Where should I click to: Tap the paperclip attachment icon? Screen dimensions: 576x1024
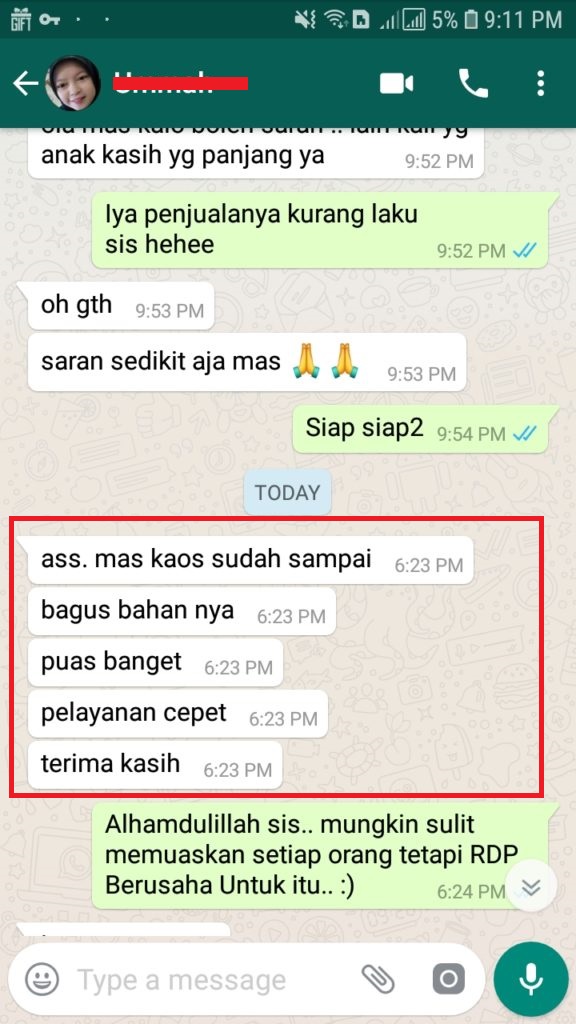pos(378,979)
